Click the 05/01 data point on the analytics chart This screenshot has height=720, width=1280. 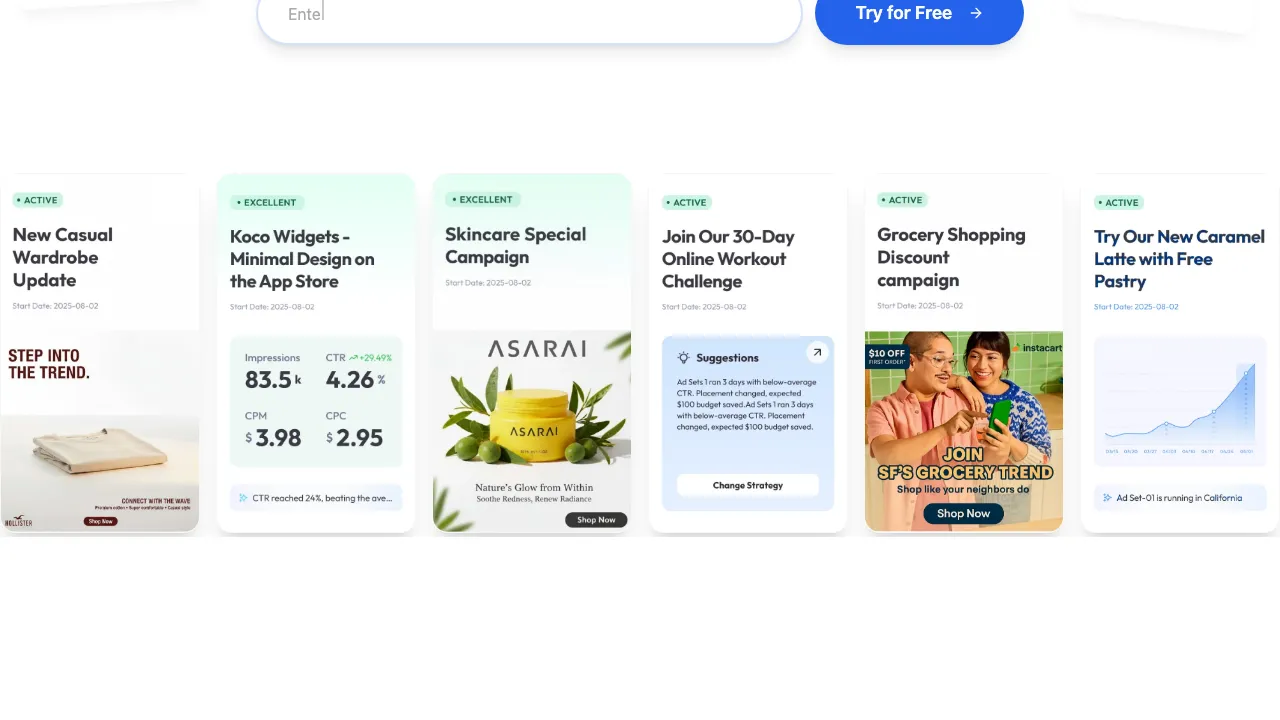tap(1245, 373)
